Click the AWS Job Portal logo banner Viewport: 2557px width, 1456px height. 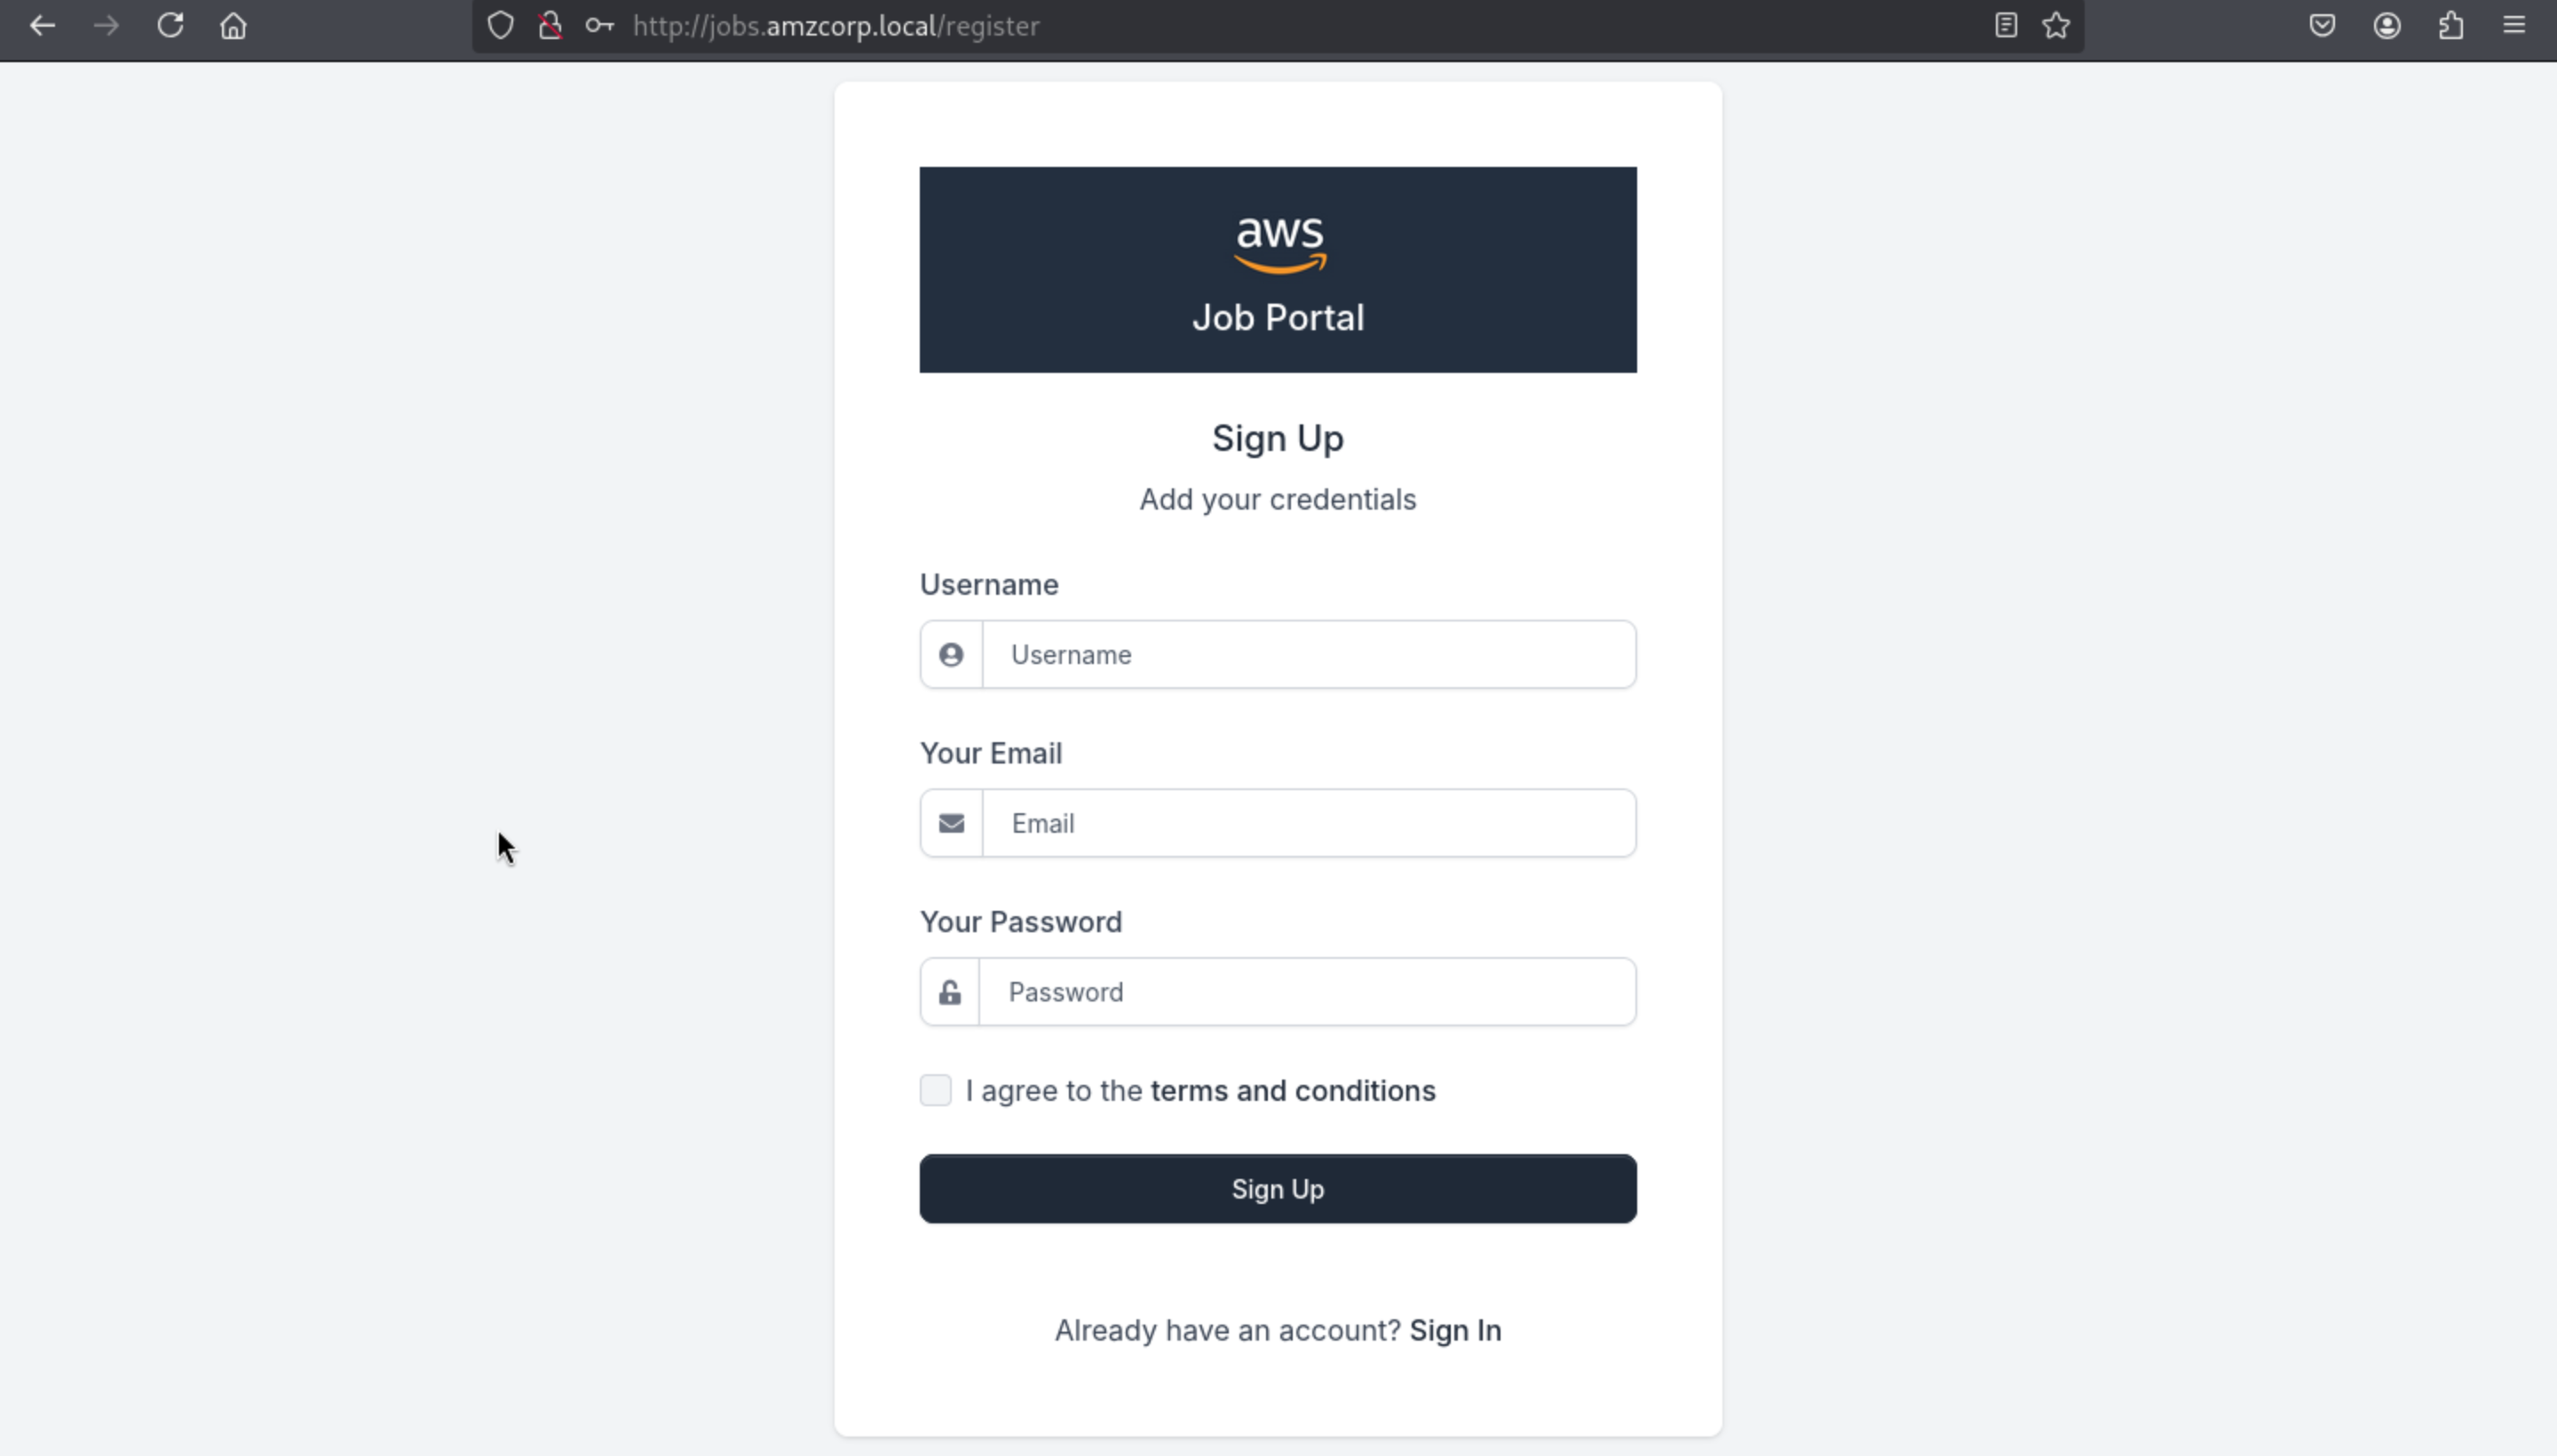[x=1278, y=270]
